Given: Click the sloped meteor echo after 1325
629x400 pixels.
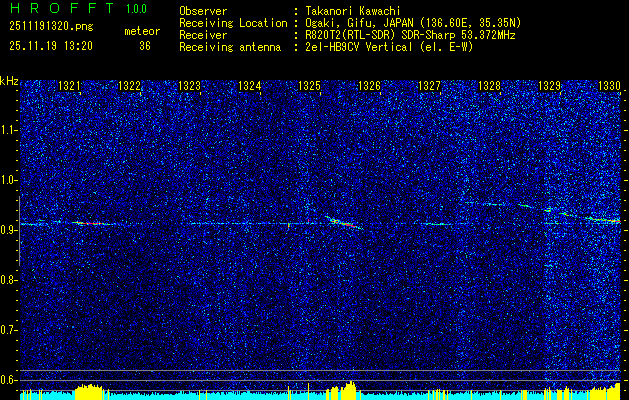Looking at the screenshot, I should [343, 223].
